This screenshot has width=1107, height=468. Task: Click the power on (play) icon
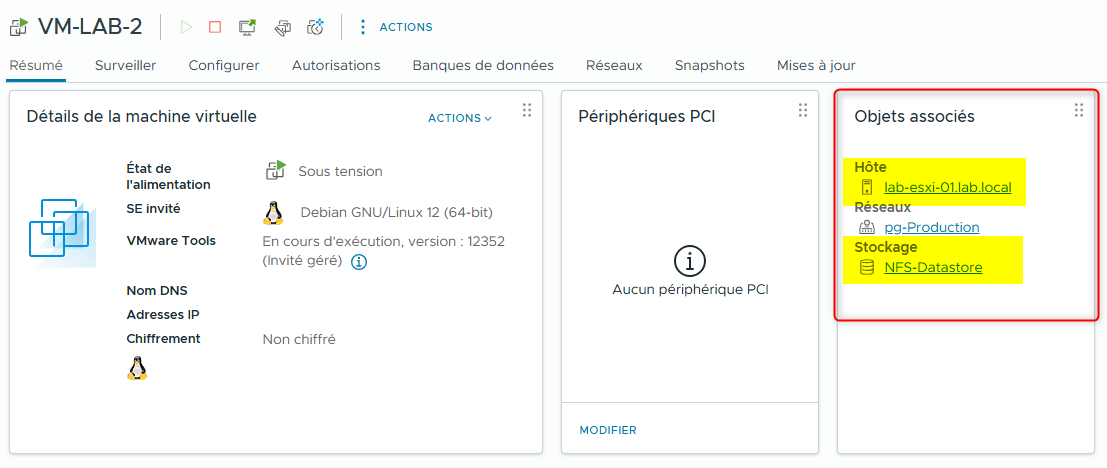coord(186,28)
